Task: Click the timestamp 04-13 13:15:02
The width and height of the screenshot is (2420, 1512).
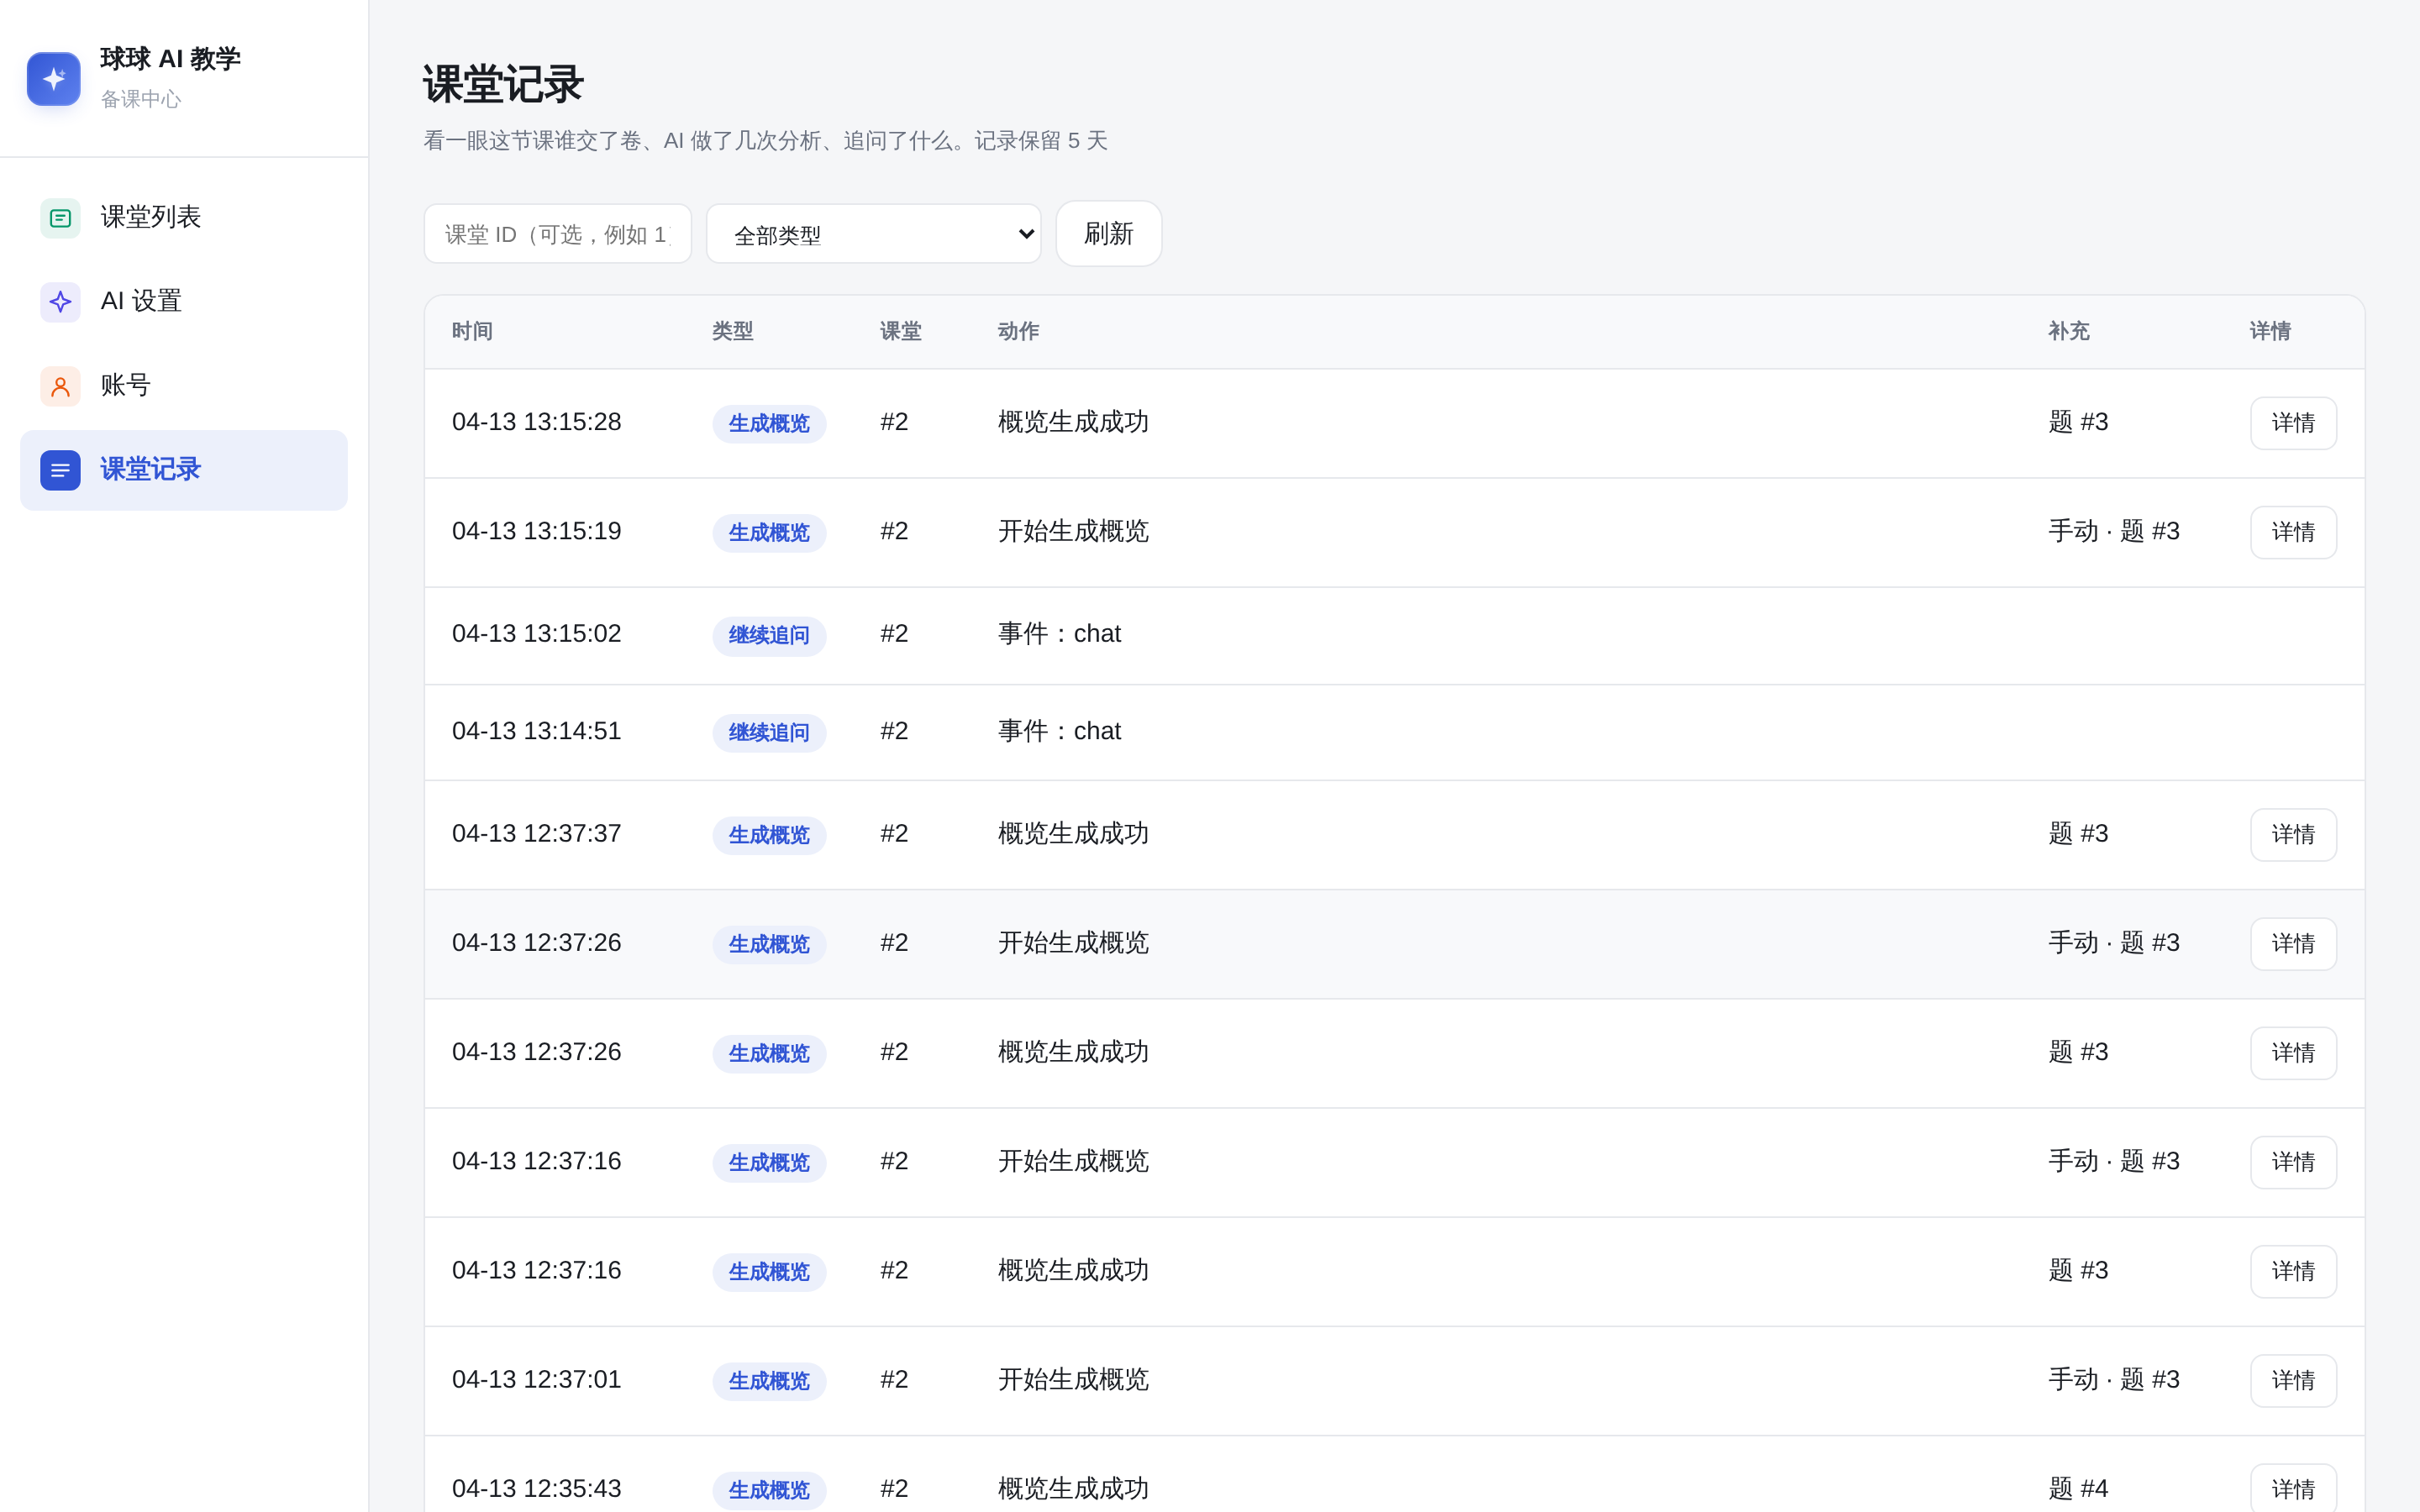Action: click(537, 634)
